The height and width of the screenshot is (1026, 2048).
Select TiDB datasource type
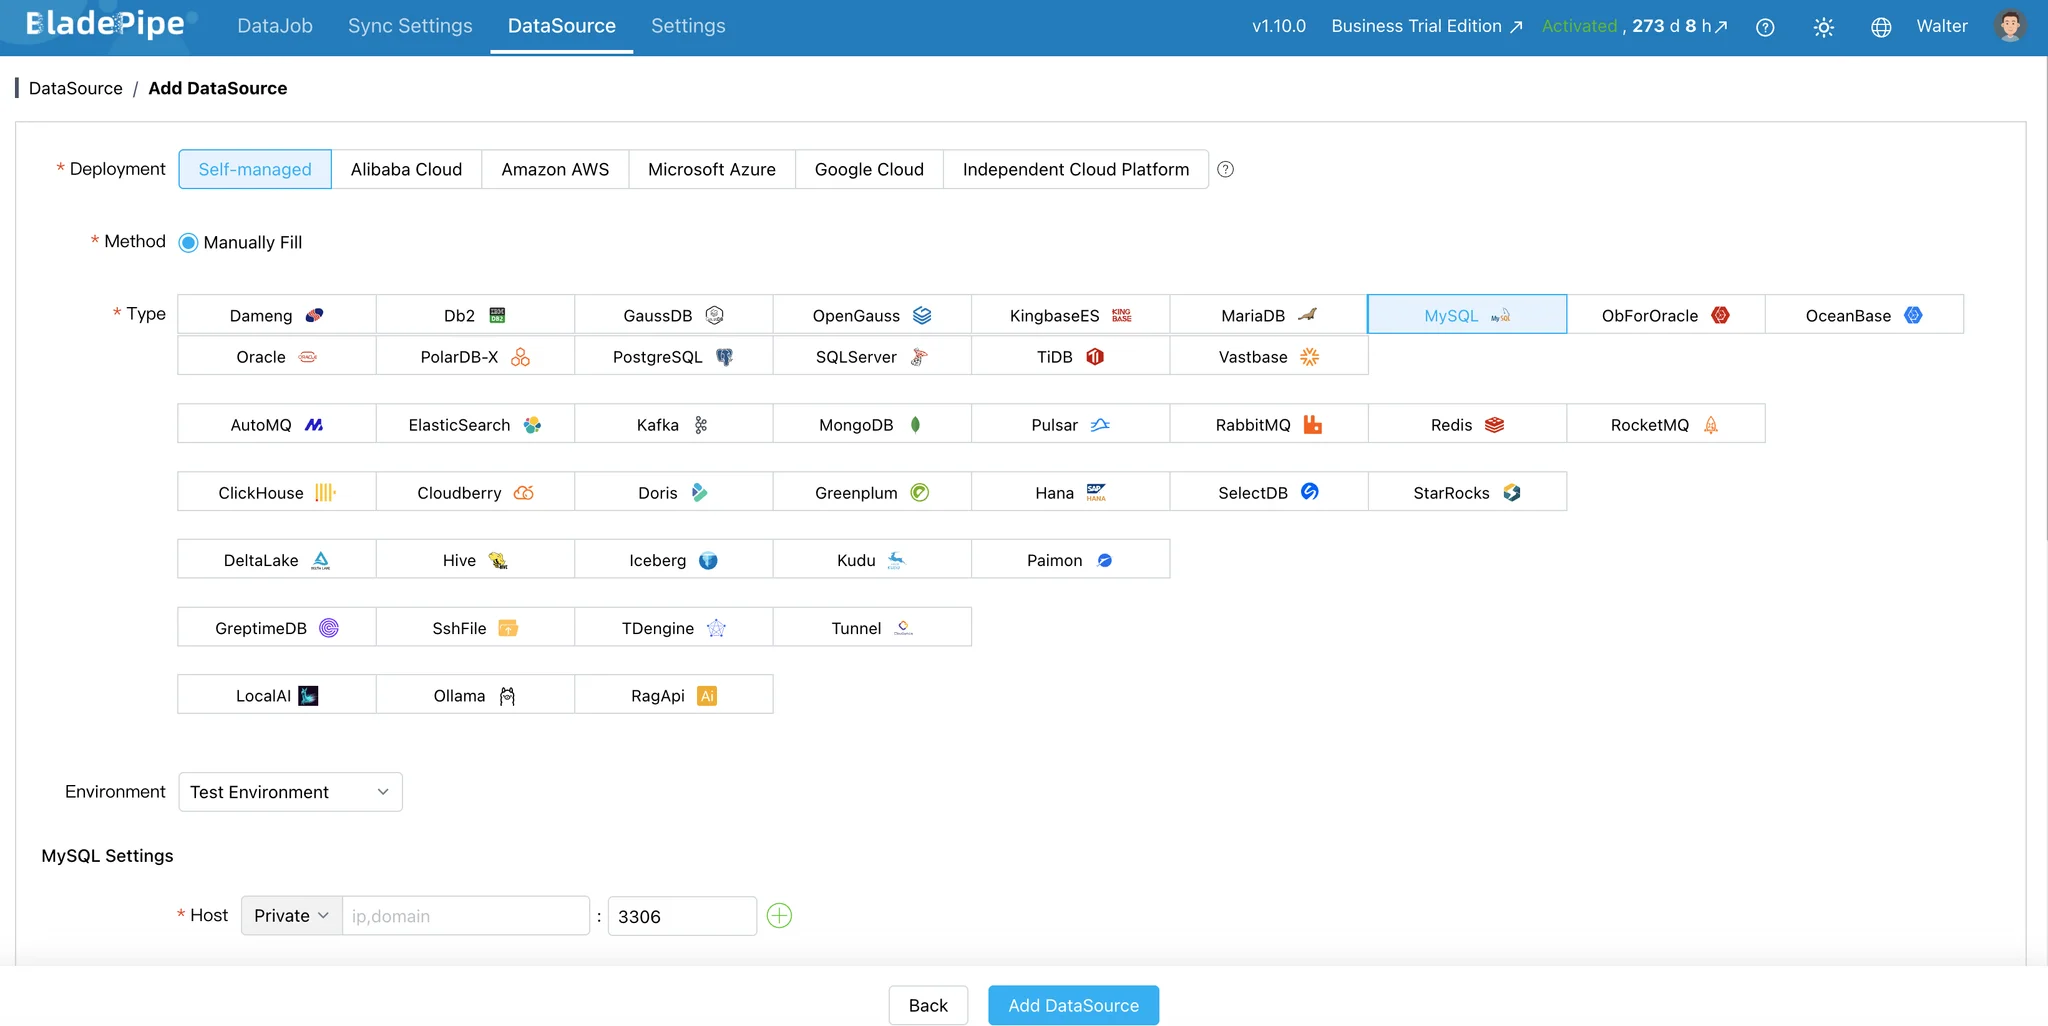[1070, 357]
